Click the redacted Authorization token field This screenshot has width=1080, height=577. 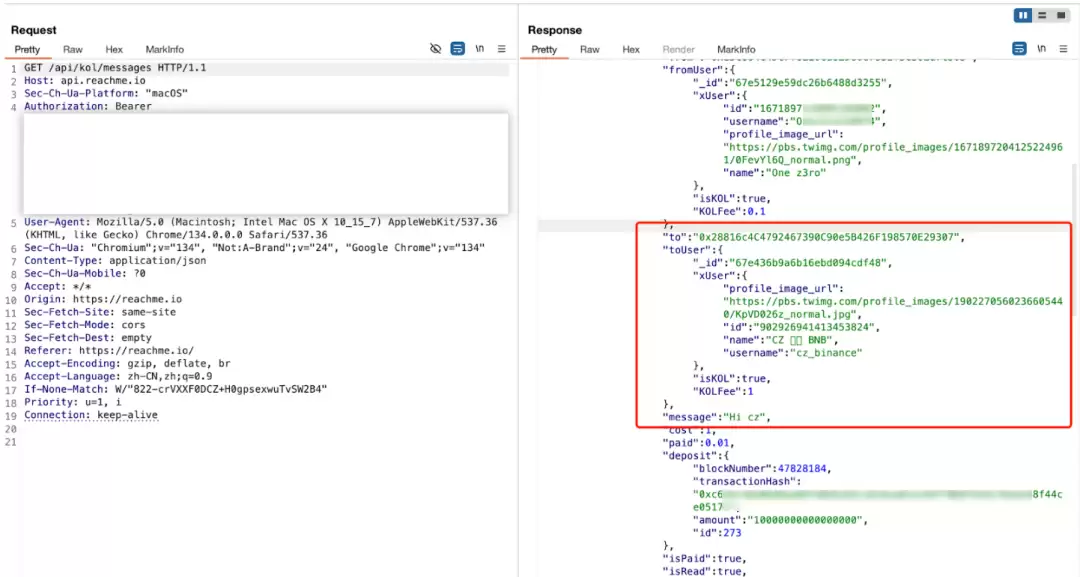pos(266,163)
